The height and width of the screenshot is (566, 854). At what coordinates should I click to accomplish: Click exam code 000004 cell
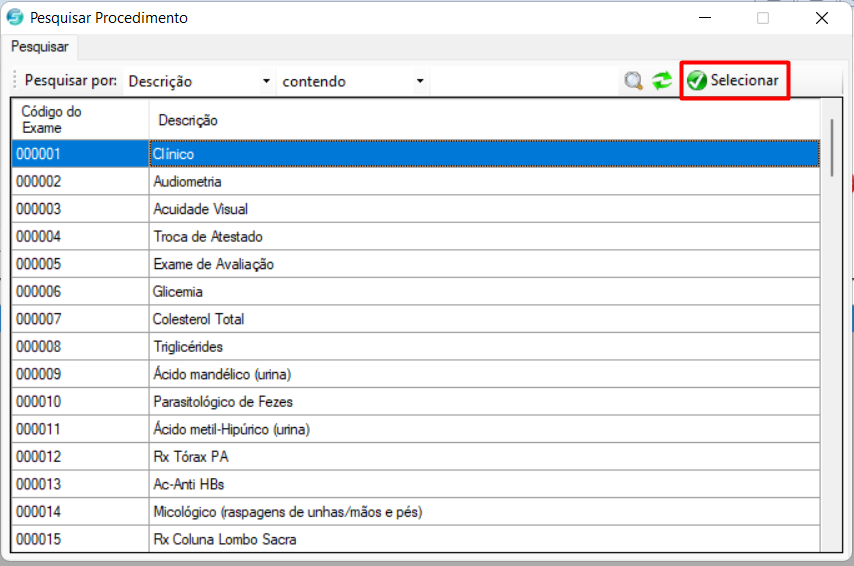pyautogui.click(x=80, y=236)
